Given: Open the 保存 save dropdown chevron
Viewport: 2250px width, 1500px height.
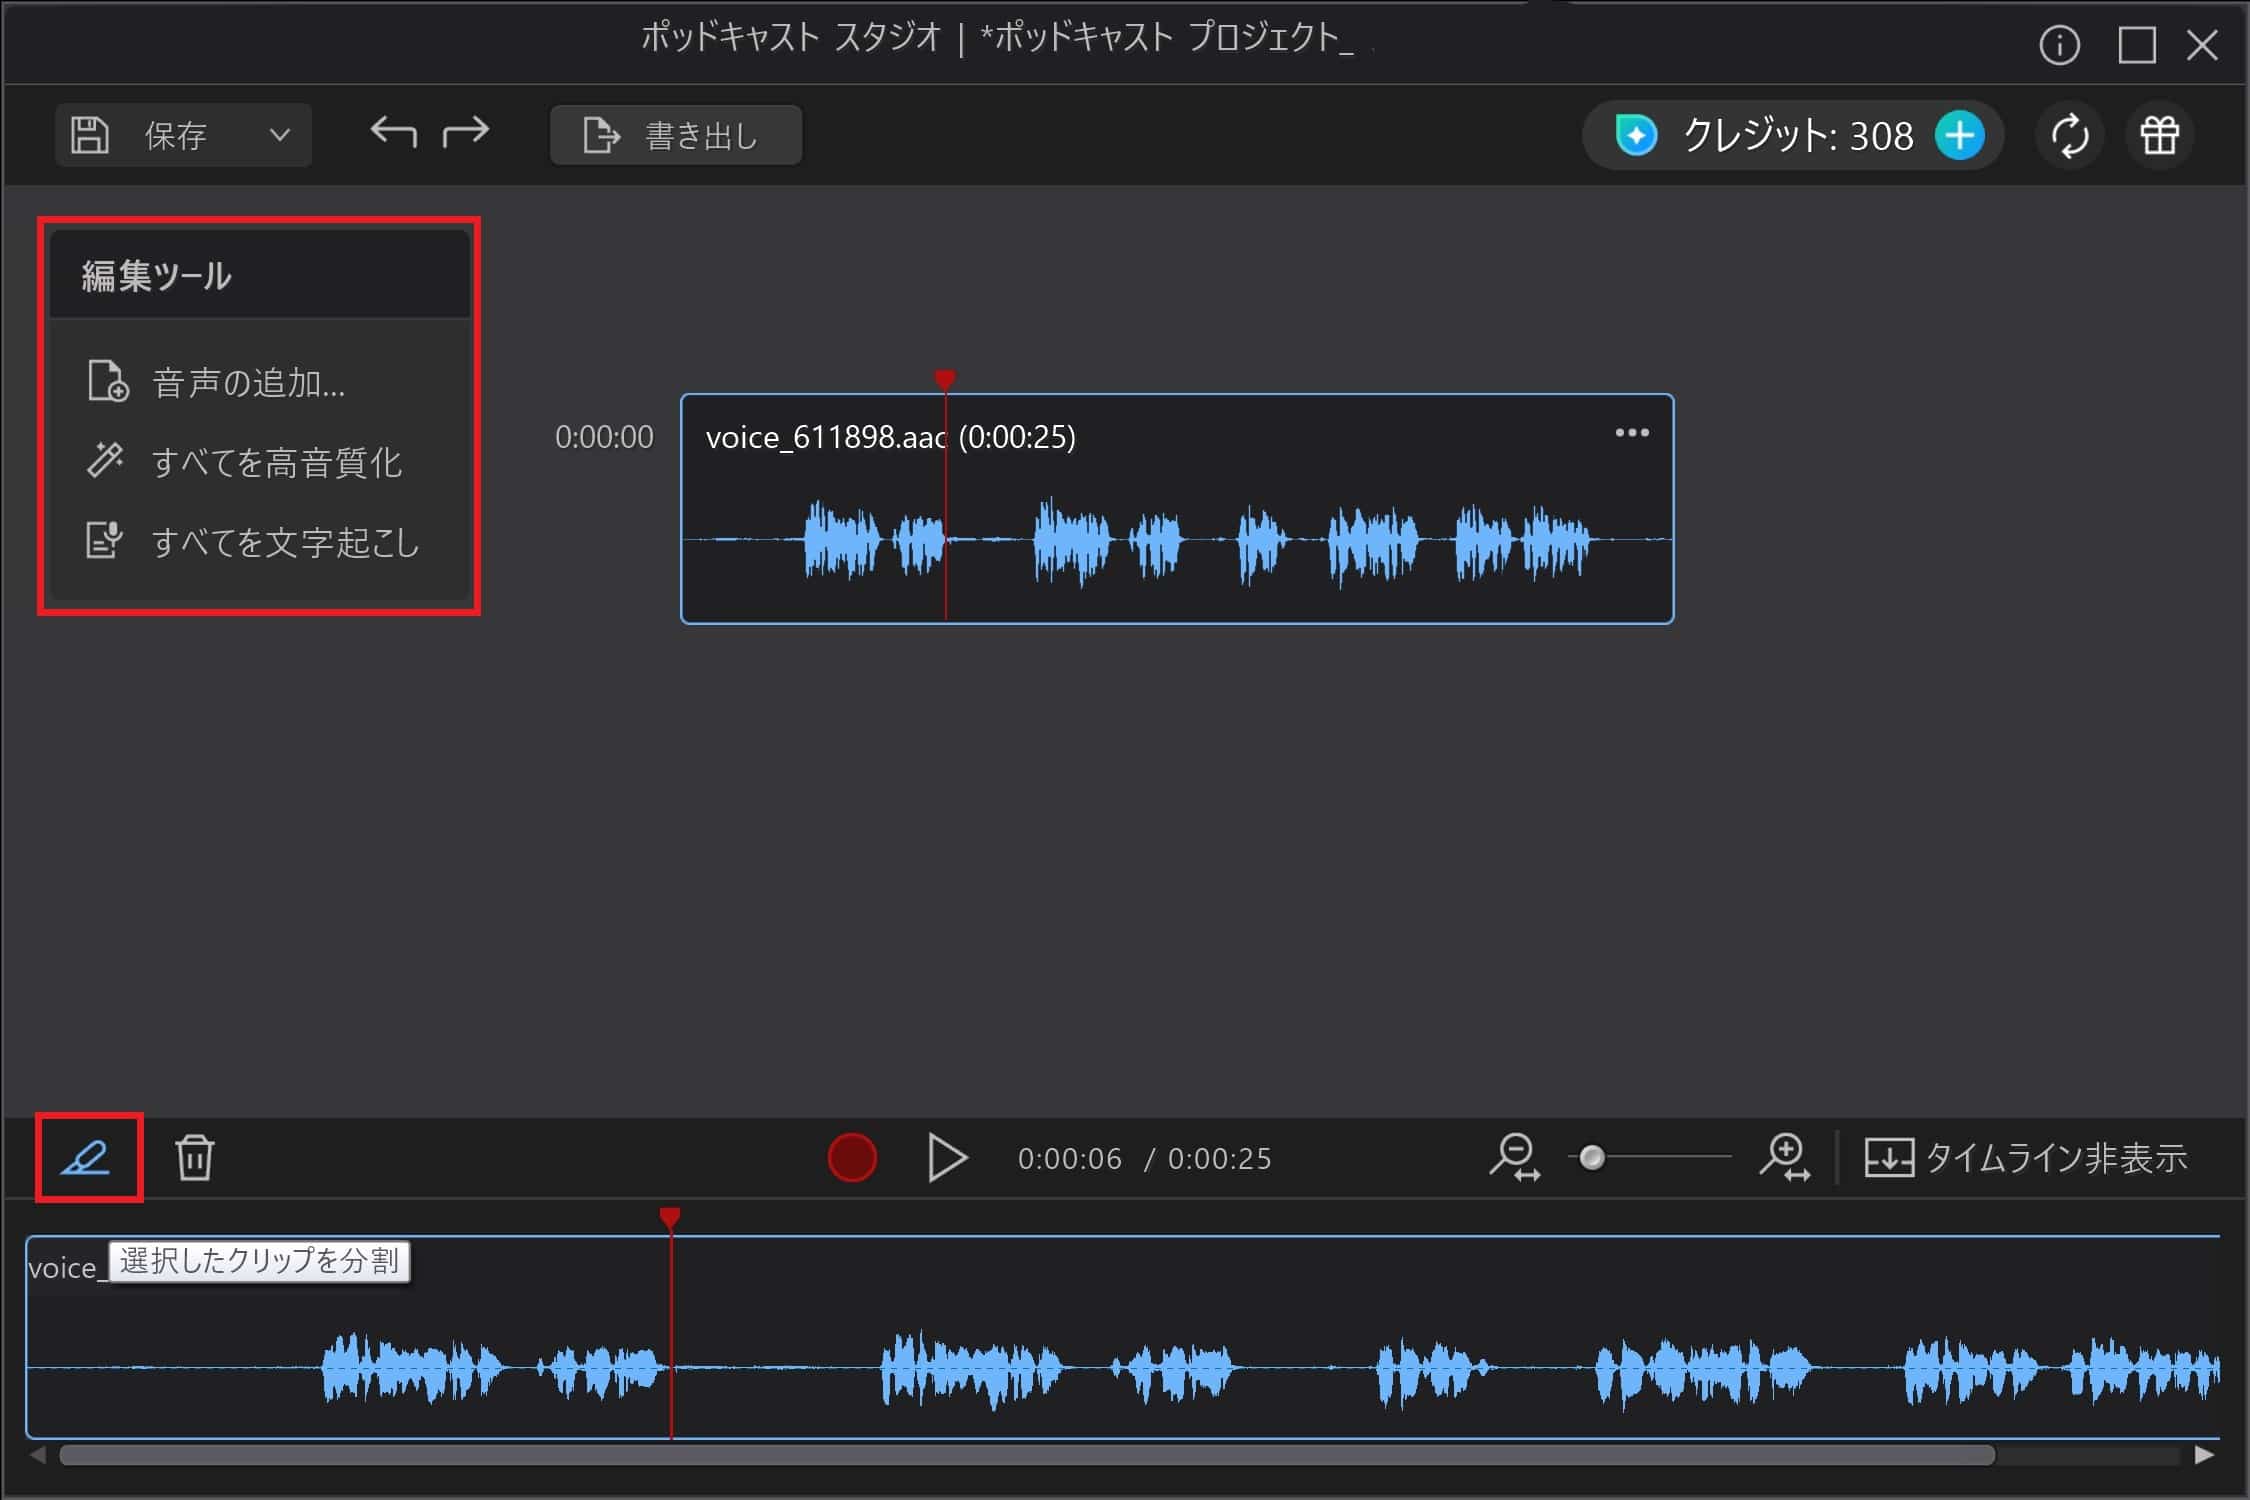Looking at the screenshot, I should coord(281,134).
